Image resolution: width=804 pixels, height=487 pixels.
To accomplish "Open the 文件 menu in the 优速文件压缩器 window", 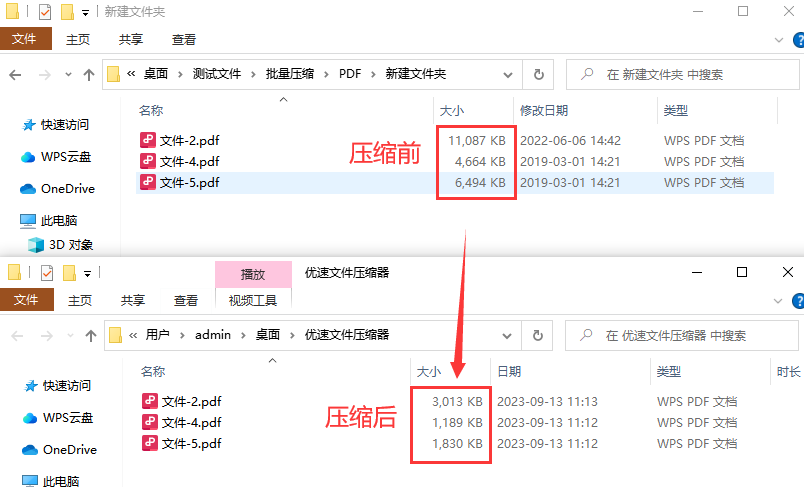I will [x=27, y=300].
